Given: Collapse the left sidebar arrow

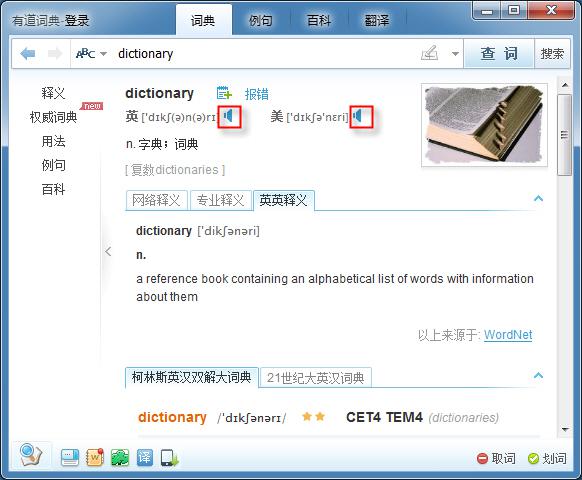Looking at the screenshot, I should (108, 251).
